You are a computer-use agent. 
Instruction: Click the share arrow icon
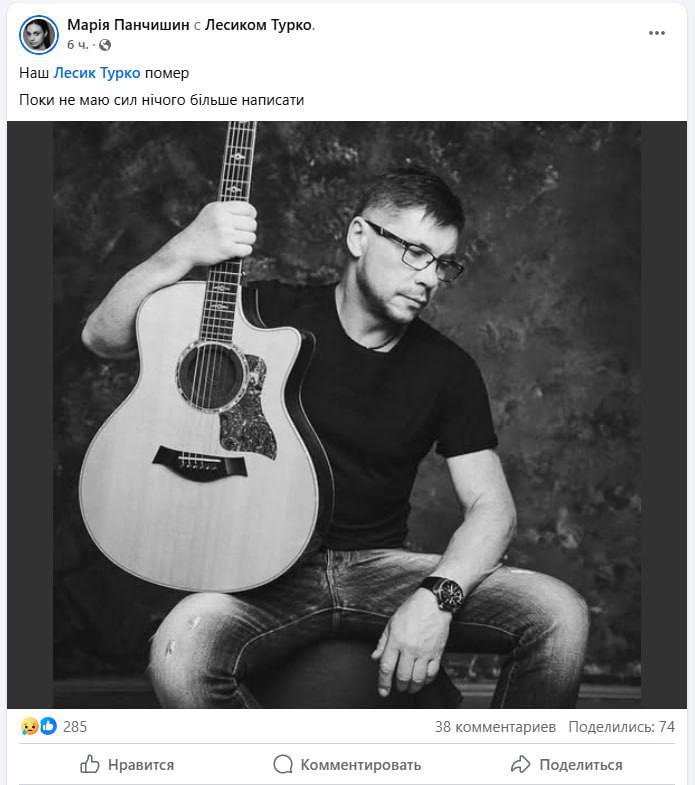click(520, 764)
